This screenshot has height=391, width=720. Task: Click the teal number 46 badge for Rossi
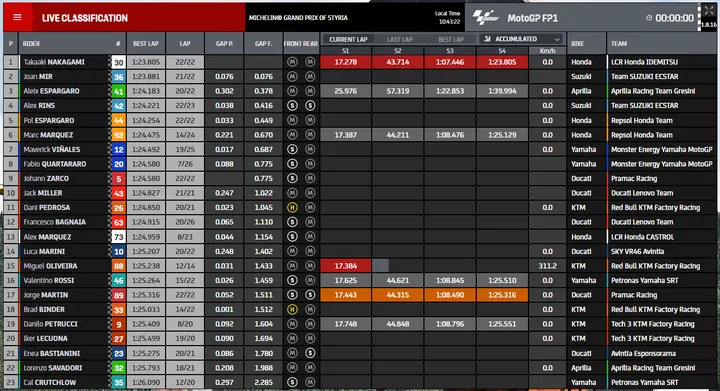coord(118,280)
